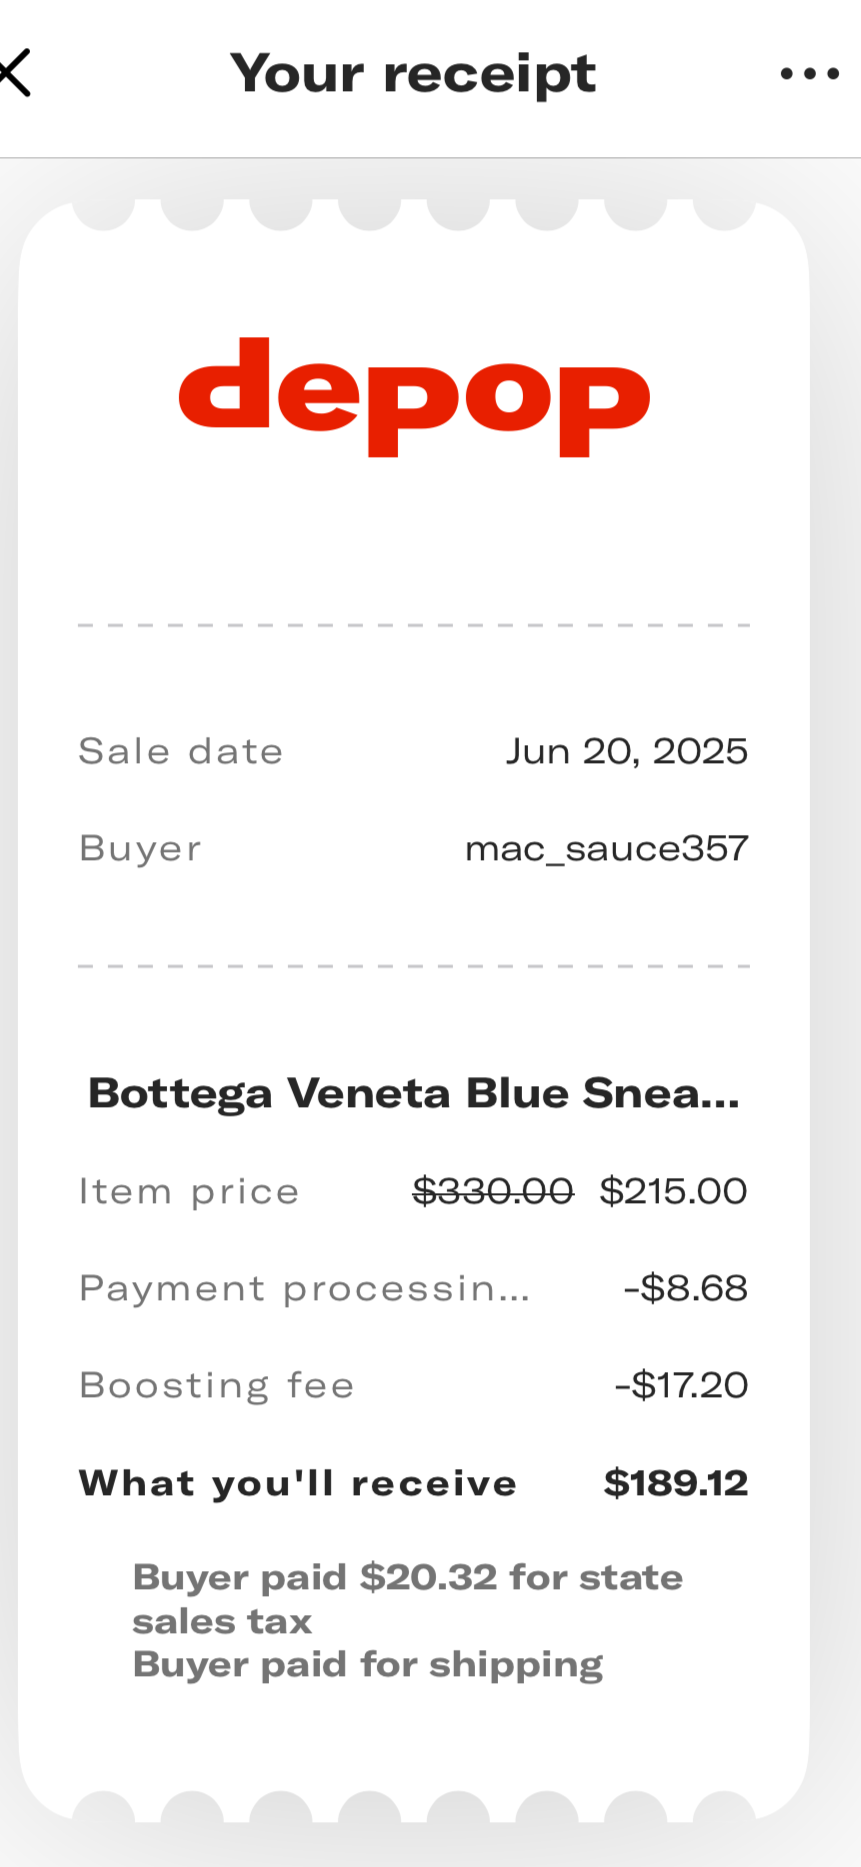Select the Sale date label
This screenshot has height=1867, width=861.
181,751
